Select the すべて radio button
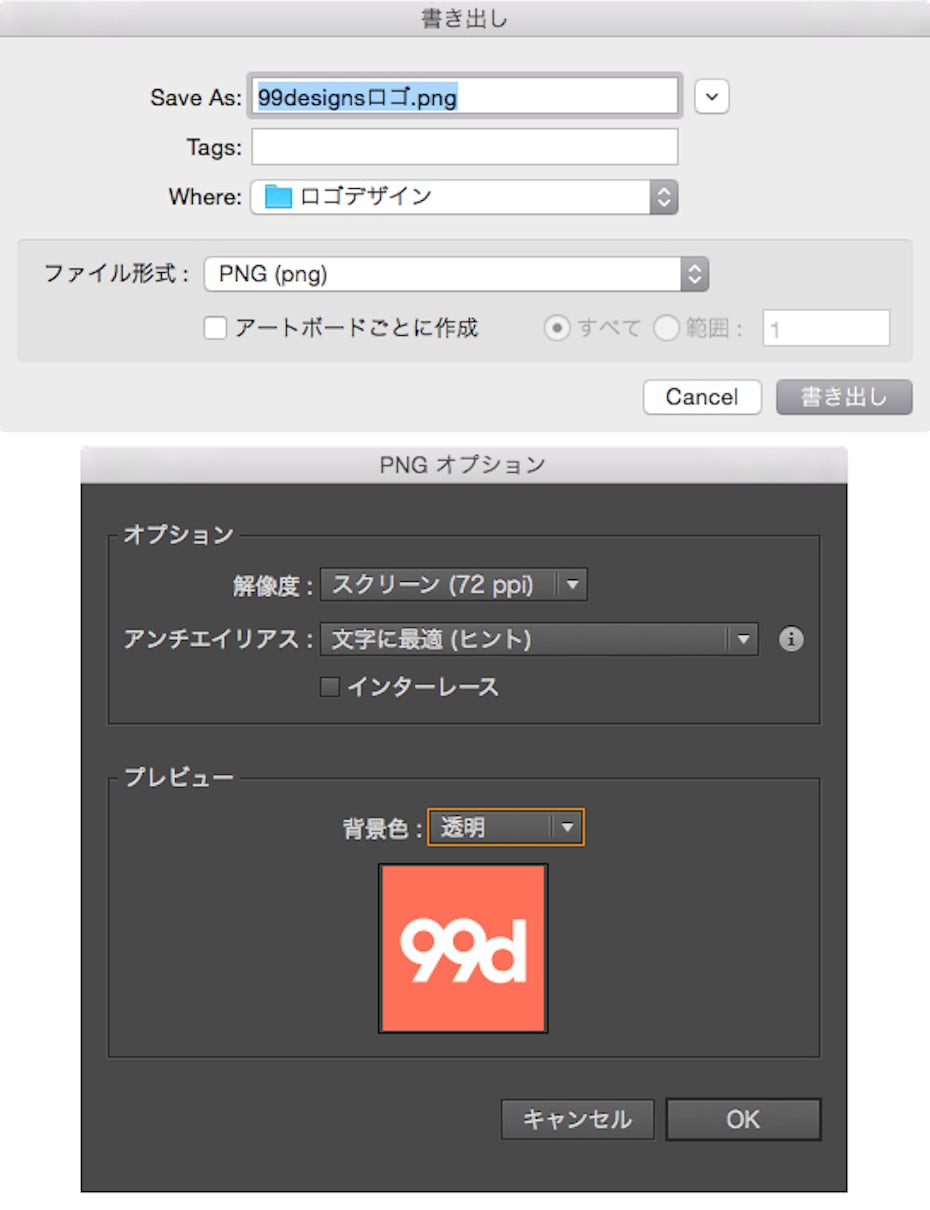The image size is (930, 1210). 557,328
